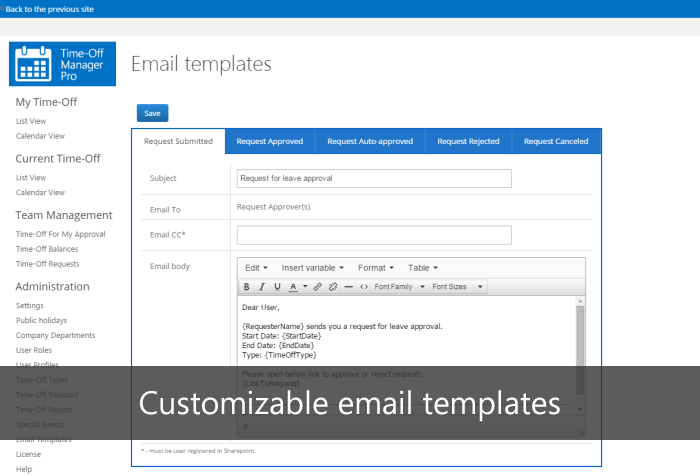
Task: Click the My Time-Off section heading
Action: tap(46, 102)
